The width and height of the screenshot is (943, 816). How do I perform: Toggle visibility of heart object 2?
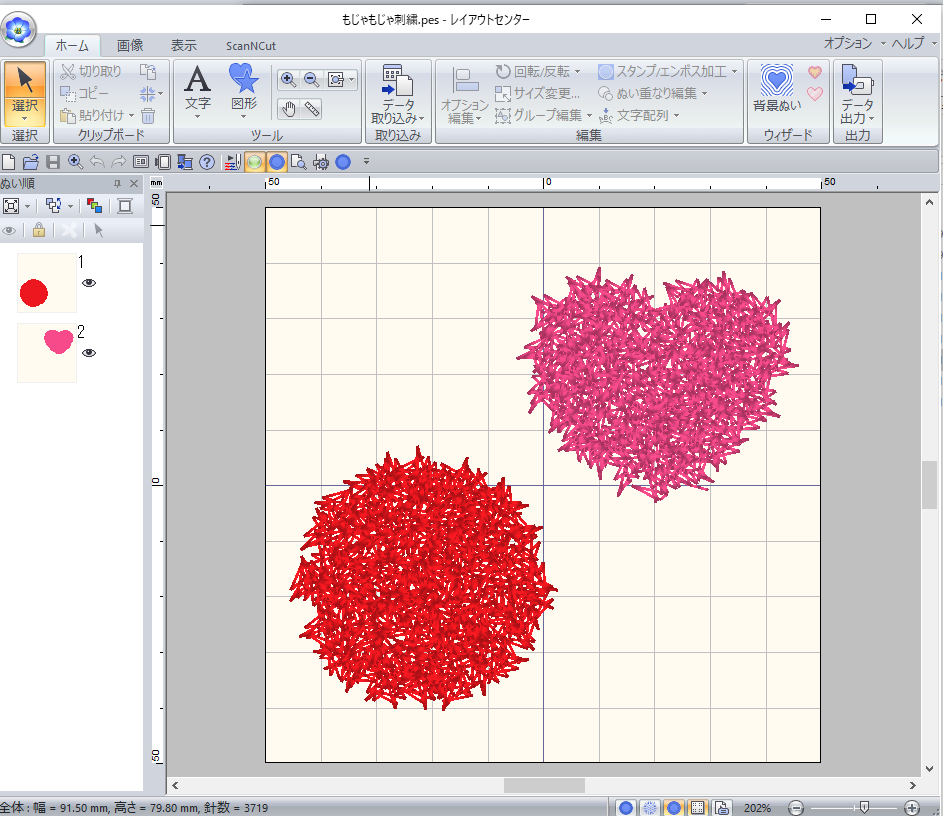pos(89,352)
